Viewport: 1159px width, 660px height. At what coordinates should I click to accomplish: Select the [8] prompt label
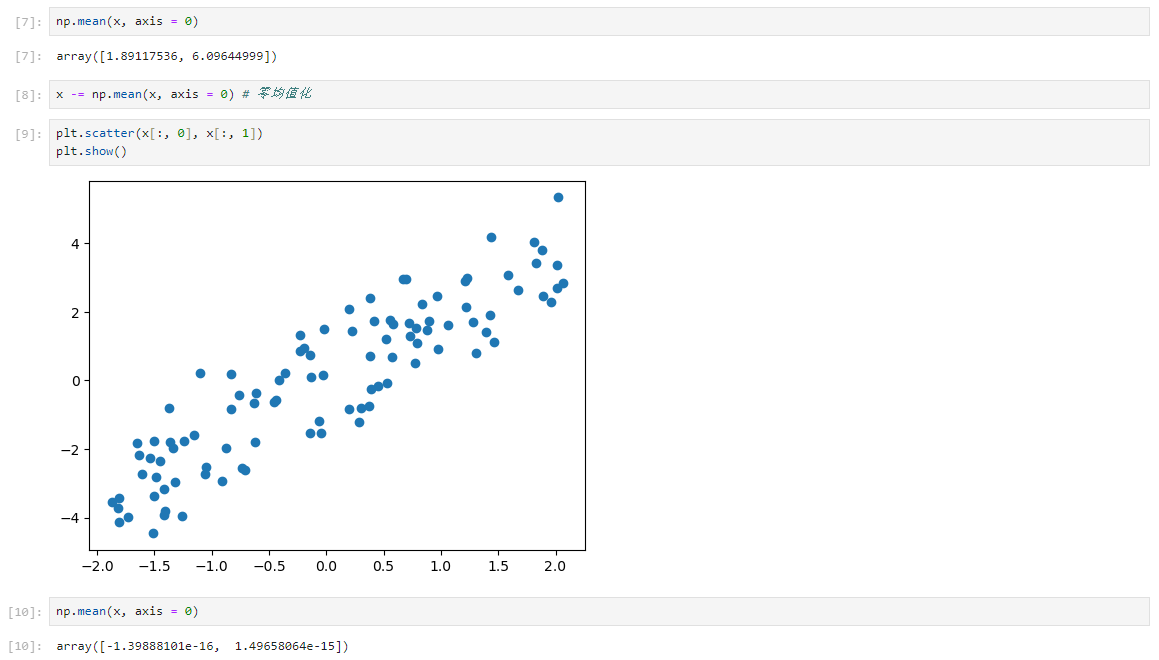[28, 95]
